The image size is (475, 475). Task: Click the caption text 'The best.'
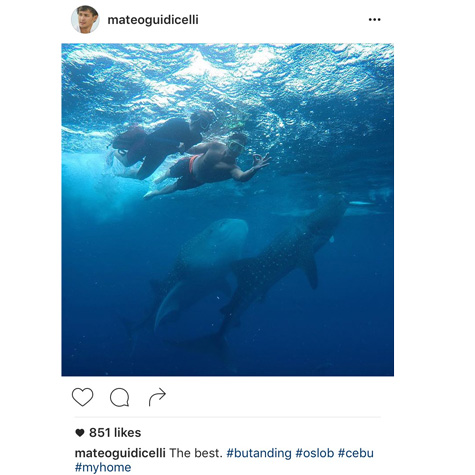(196, 453)
